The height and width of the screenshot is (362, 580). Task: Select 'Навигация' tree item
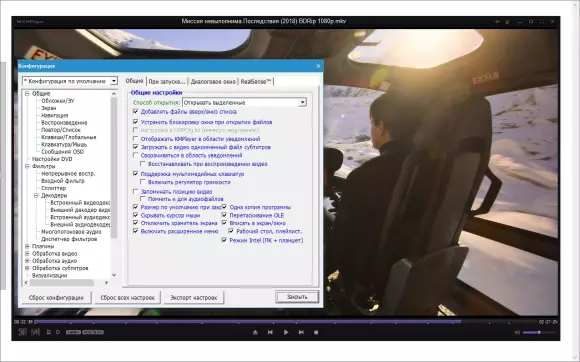point(55,115)
